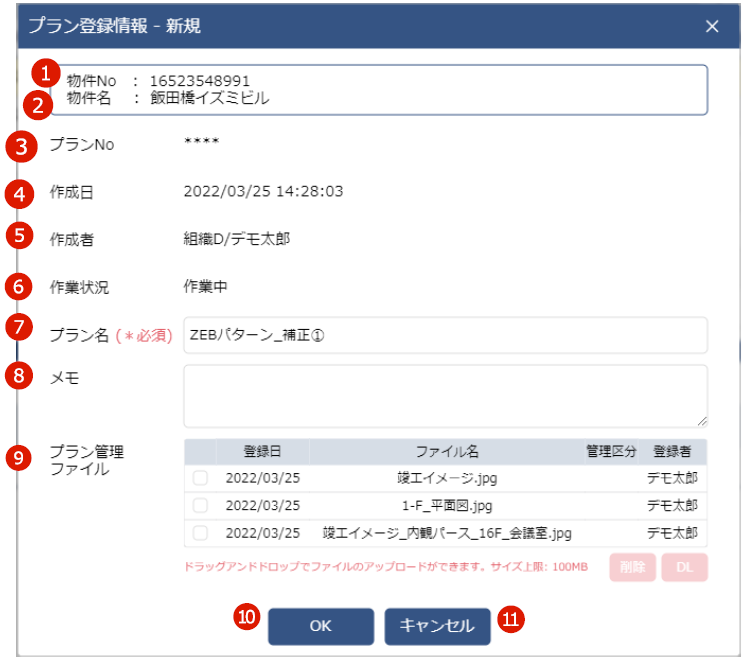Click the 登録日 column header
The width and height of the screenshot is (746, 660).
[262, 452]
